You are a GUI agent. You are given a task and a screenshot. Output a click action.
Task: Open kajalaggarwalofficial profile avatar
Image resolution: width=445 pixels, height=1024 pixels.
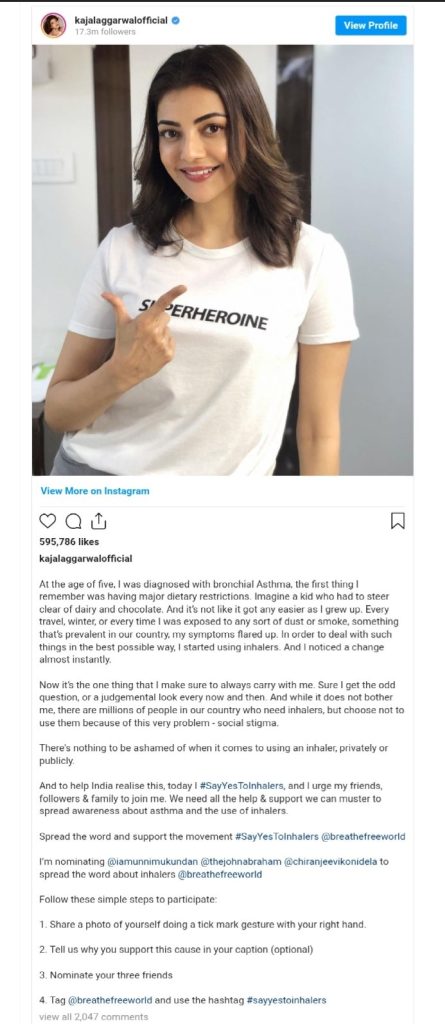(52, 25)
